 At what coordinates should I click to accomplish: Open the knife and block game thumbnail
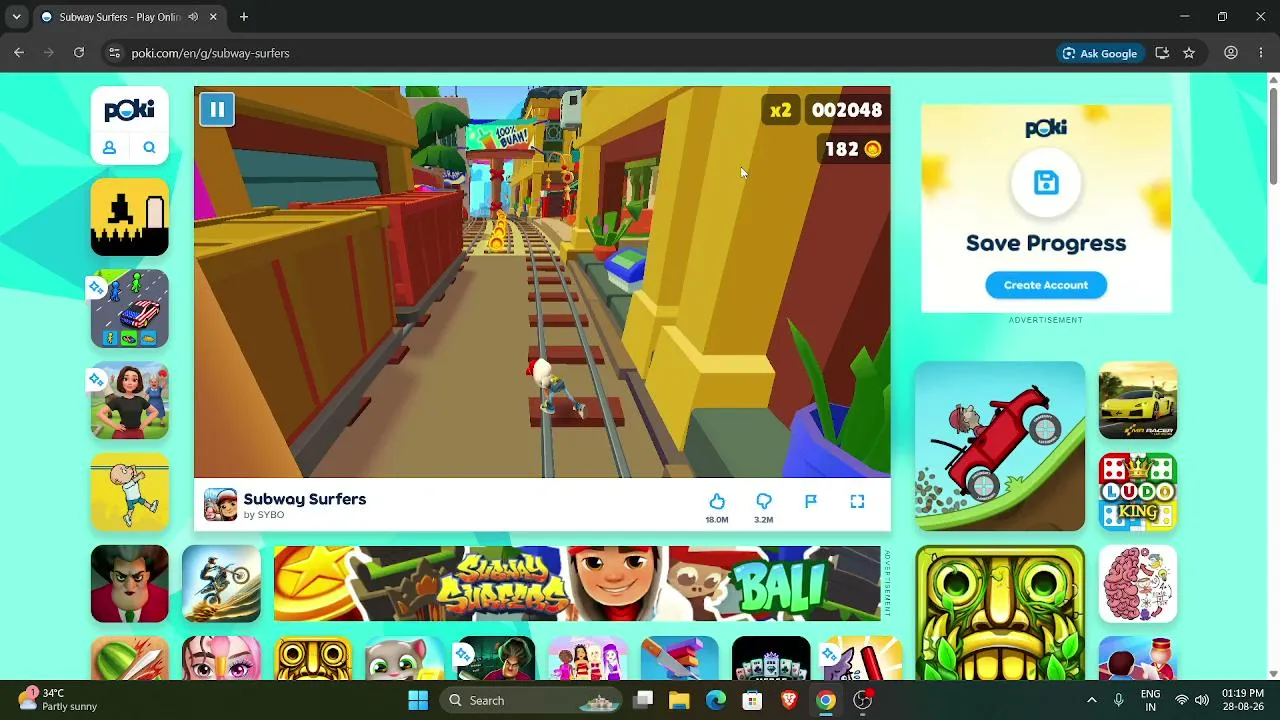(x=679, y=658)
